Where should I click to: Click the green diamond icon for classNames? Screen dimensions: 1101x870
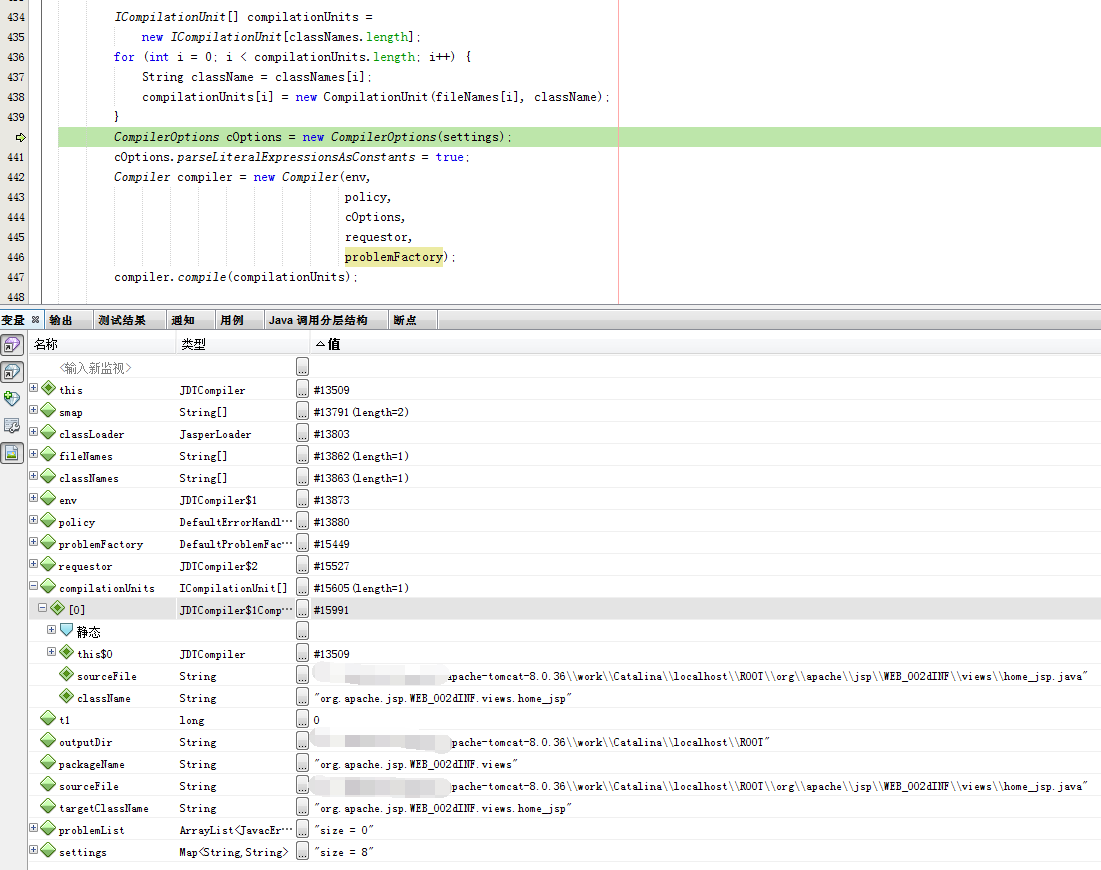tap(48, 476)
